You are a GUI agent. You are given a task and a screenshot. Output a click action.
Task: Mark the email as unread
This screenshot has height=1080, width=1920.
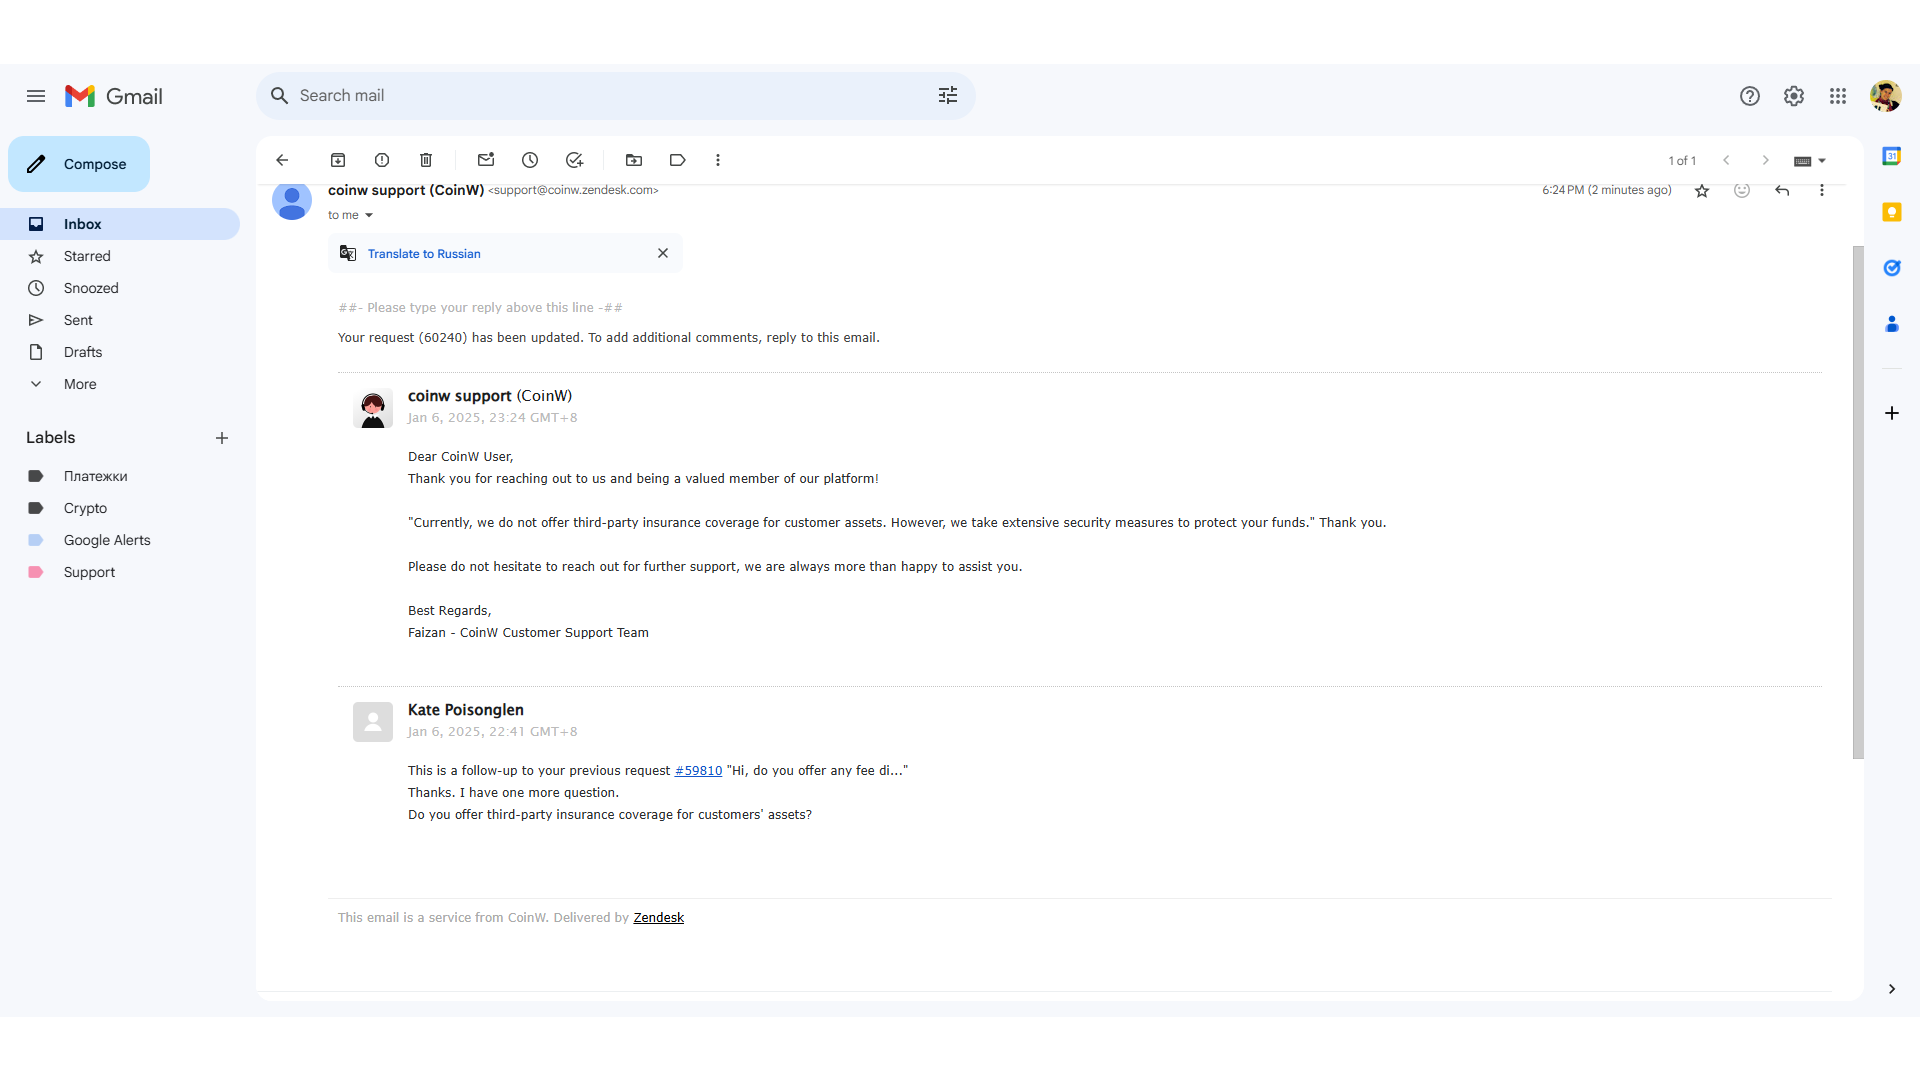coord(486,160)
